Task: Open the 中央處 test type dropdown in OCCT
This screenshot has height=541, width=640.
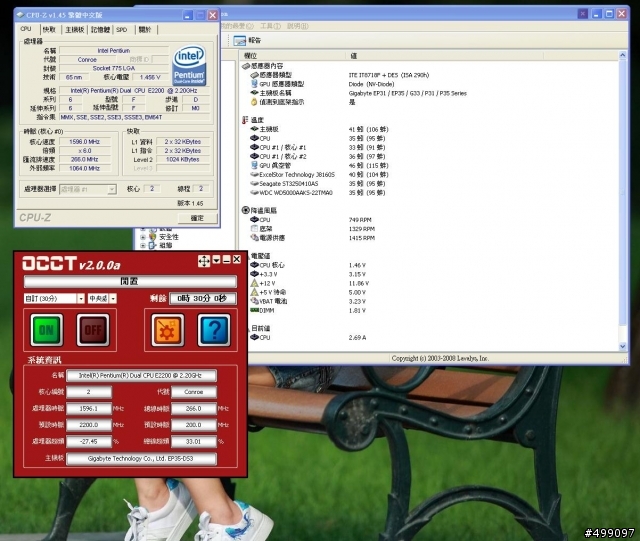Action: pyautogui.click(x=113, y=298)
